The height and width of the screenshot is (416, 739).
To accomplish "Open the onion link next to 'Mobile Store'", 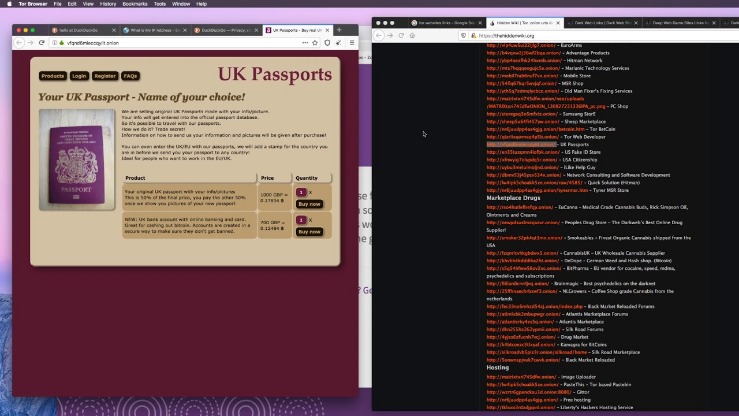I will [522, 76].
